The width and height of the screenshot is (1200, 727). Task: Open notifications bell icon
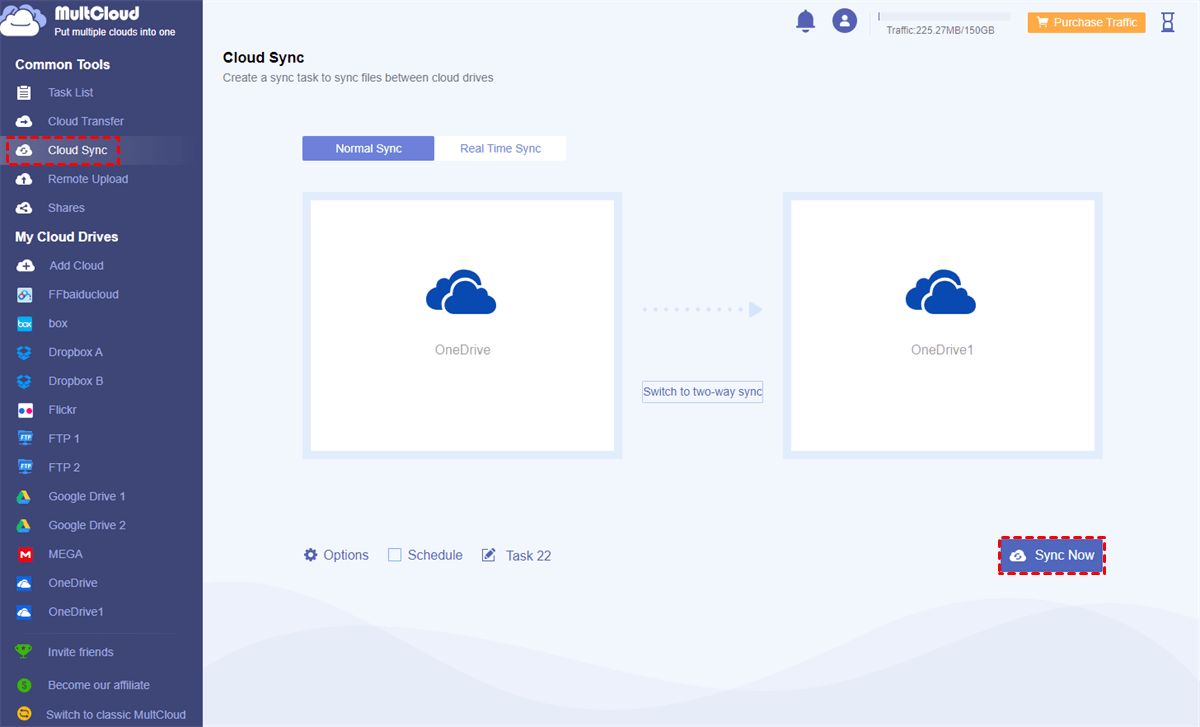coord(806,21)
